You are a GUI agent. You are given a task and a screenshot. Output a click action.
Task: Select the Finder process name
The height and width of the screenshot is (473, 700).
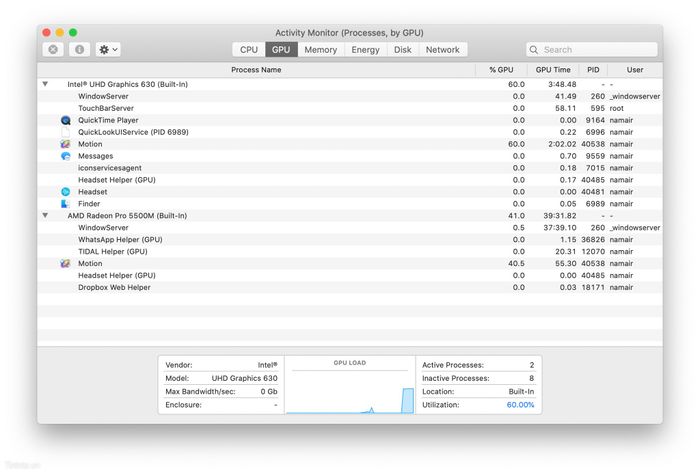pos(89,204)
